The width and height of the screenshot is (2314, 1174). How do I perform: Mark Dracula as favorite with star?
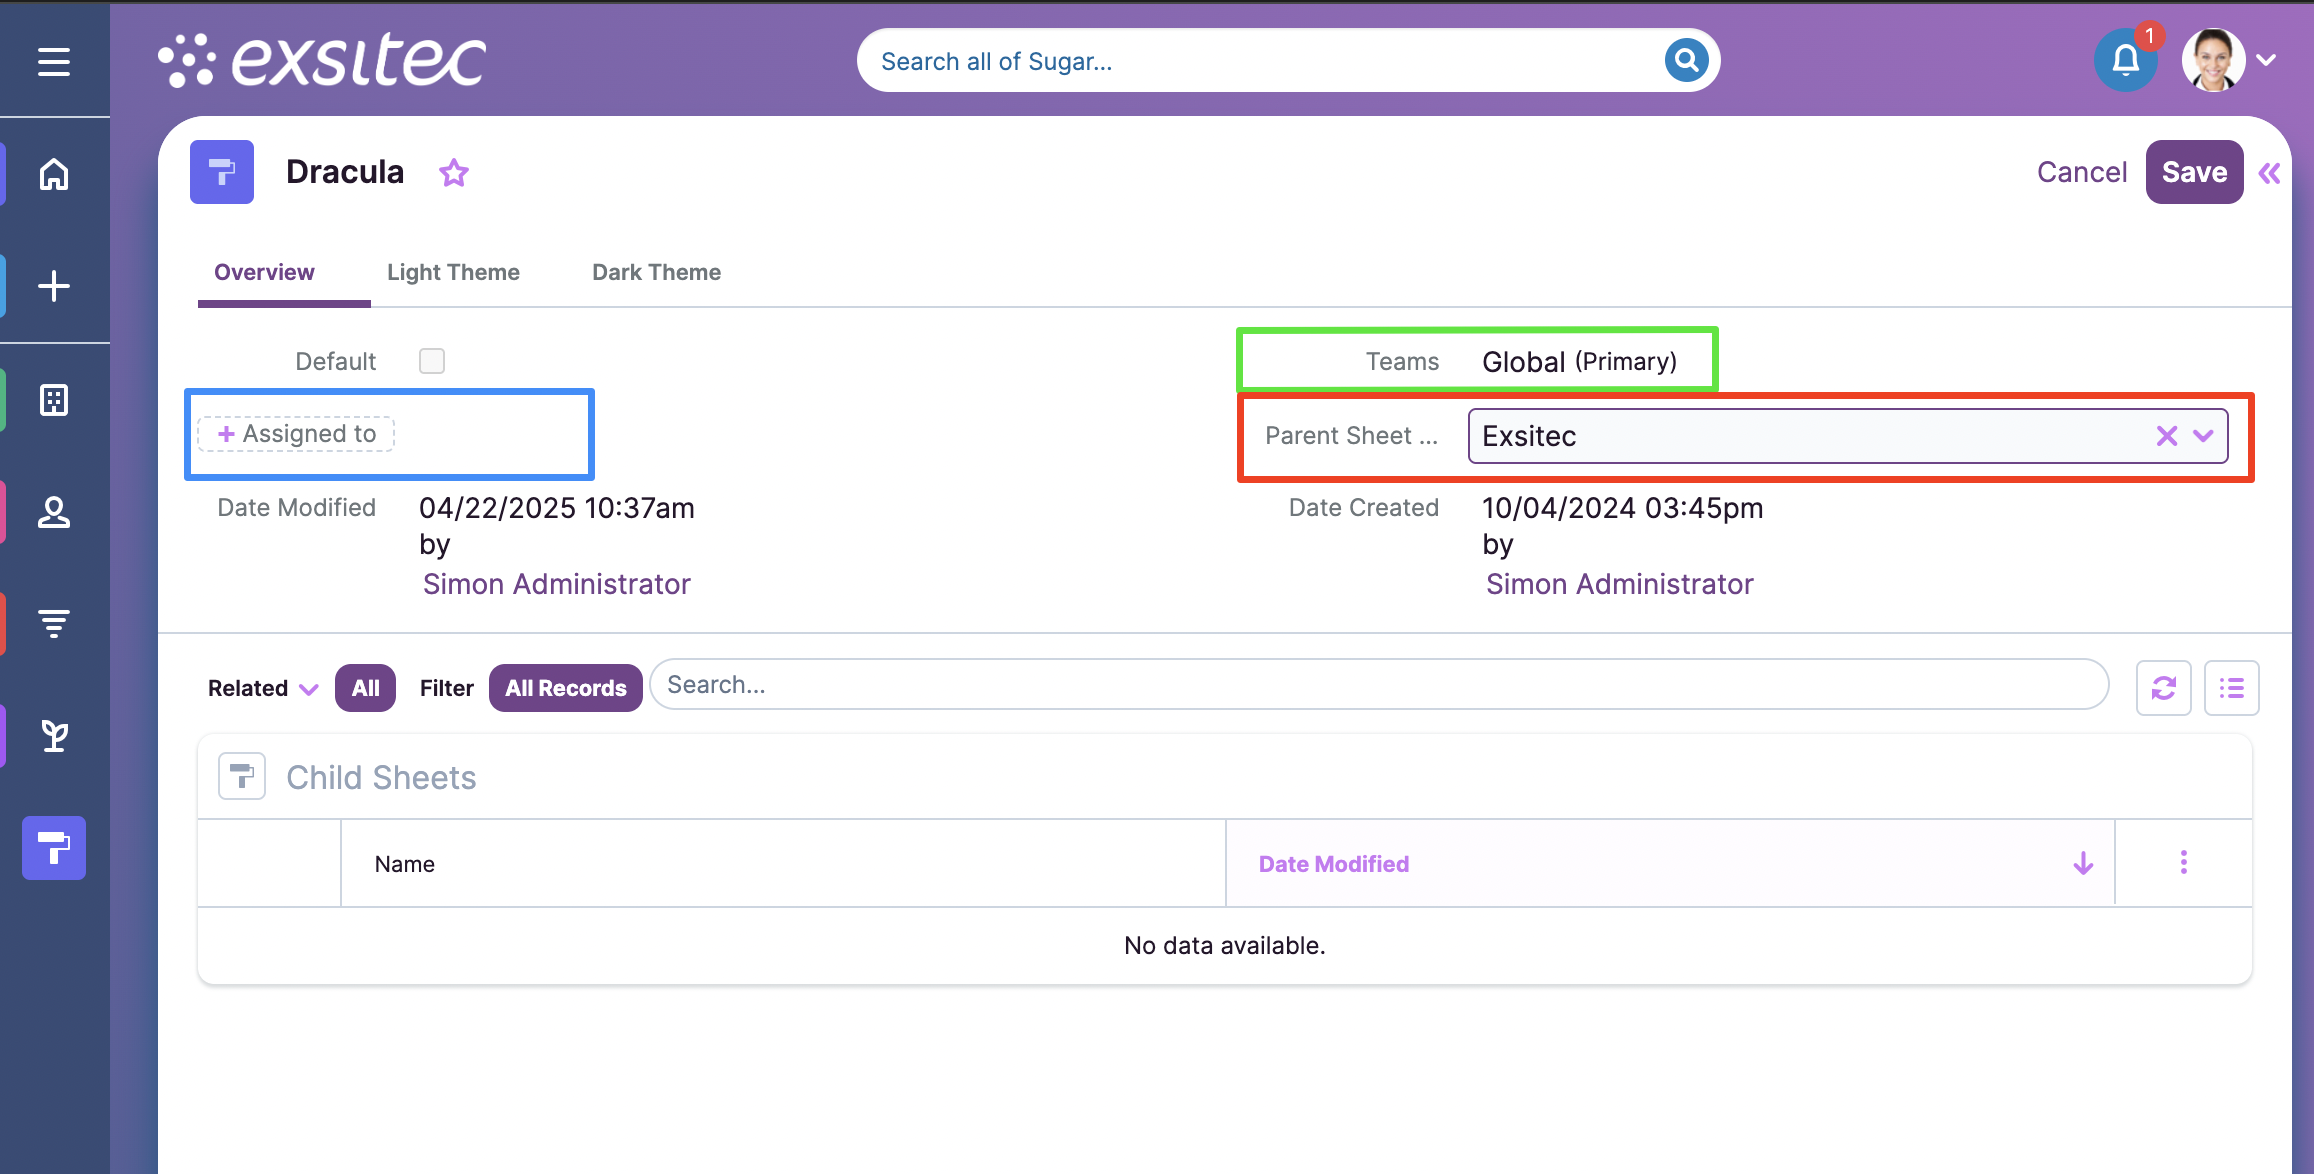click(x=454, y=173)
